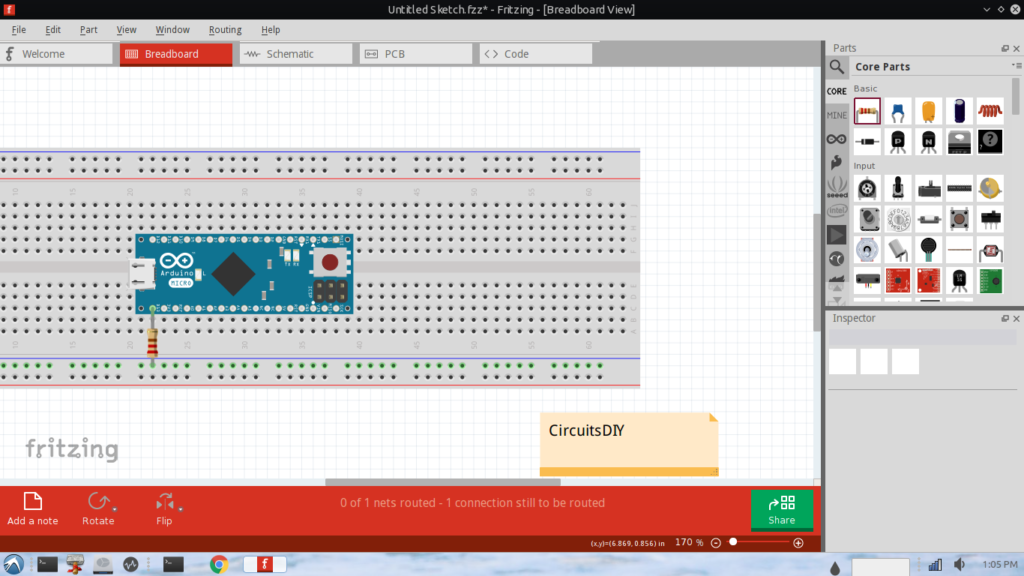Choose the PNP transistor part

(x=898, y=142)
